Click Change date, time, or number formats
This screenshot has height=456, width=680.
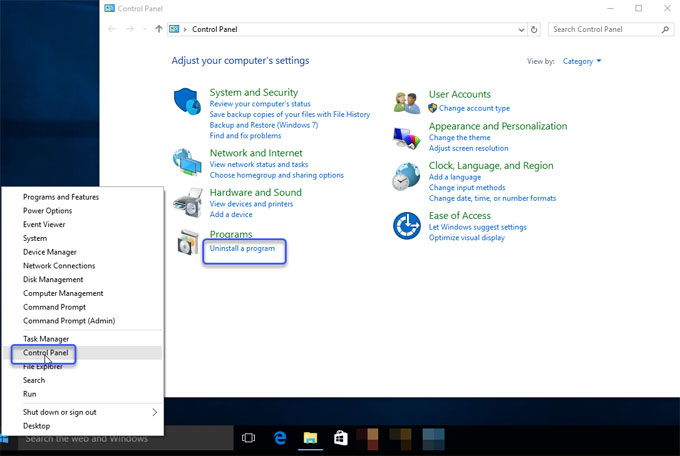(492, 198)
